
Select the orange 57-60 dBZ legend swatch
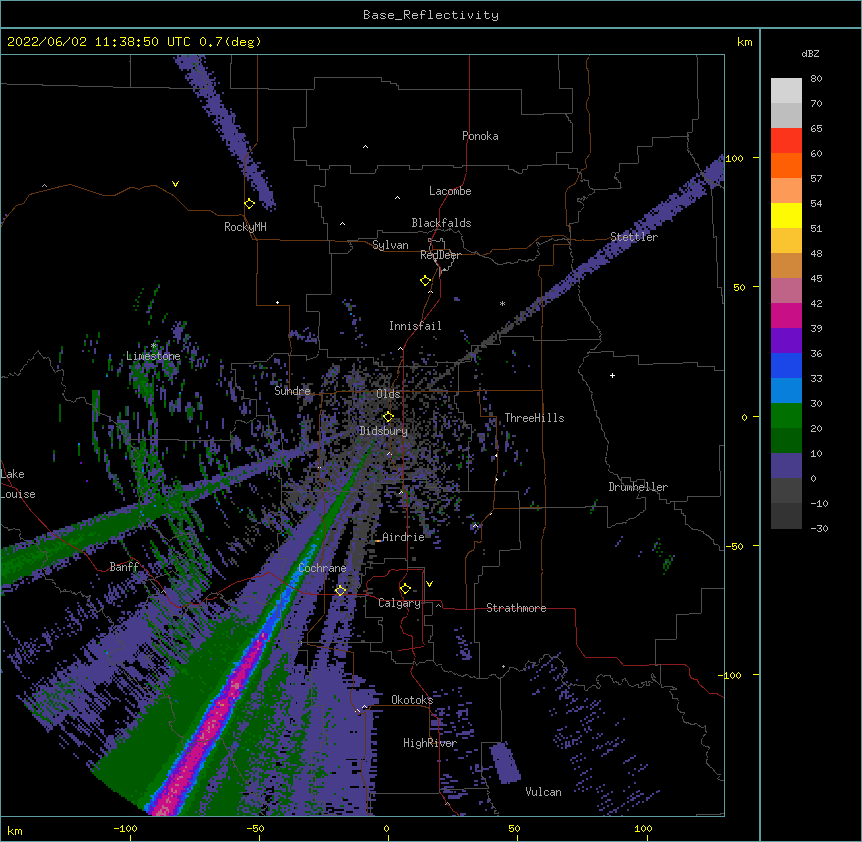786,165
